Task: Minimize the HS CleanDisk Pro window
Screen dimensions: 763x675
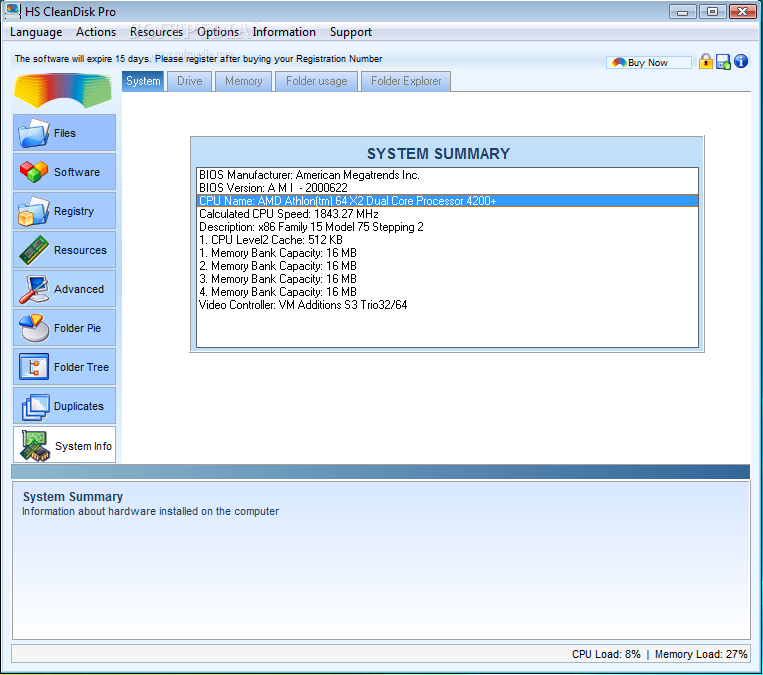Action: click(x=683, y=11)
